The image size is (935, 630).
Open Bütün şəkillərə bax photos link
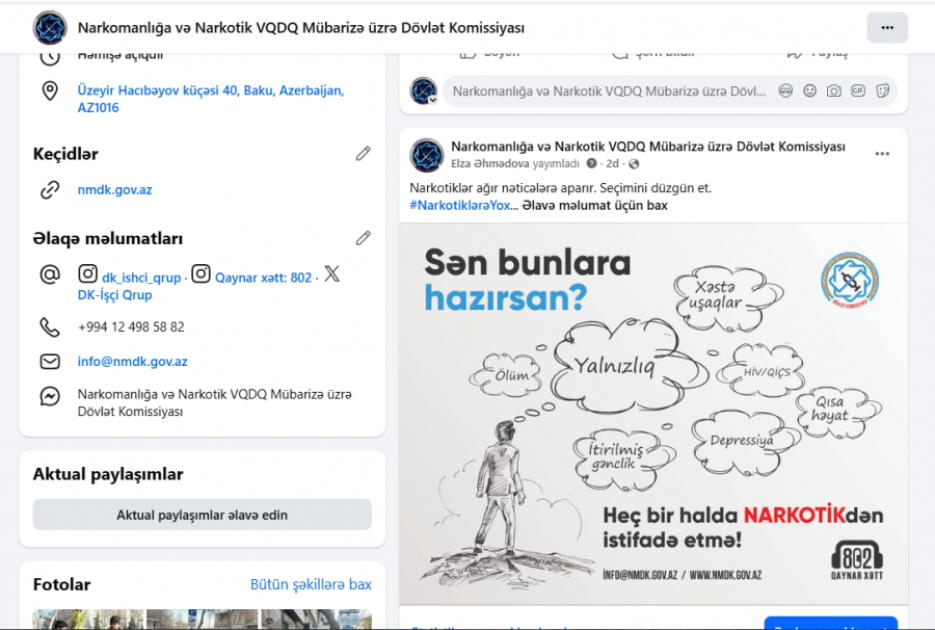pyautogui.click(x=310, y=584)
